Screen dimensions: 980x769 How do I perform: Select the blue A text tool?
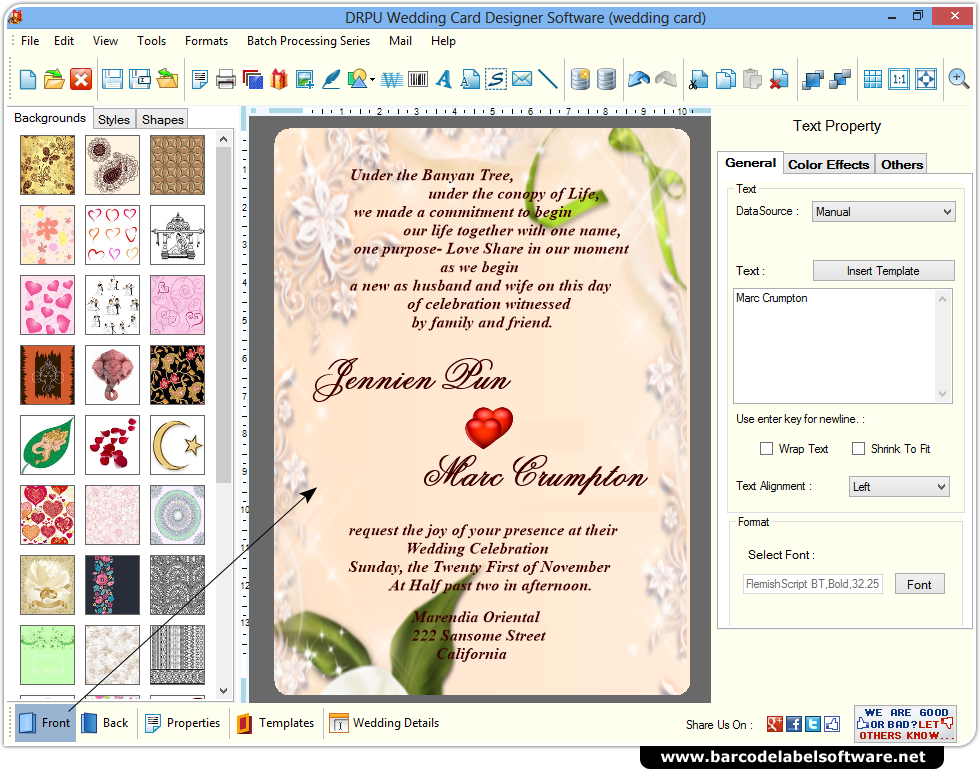(444, 79)
